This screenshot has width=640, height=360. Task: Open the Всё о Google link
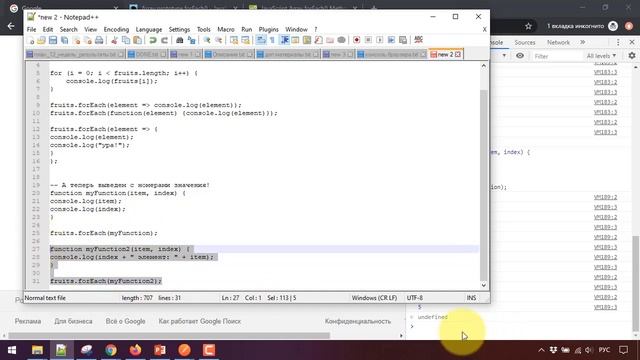coord(125,322)
